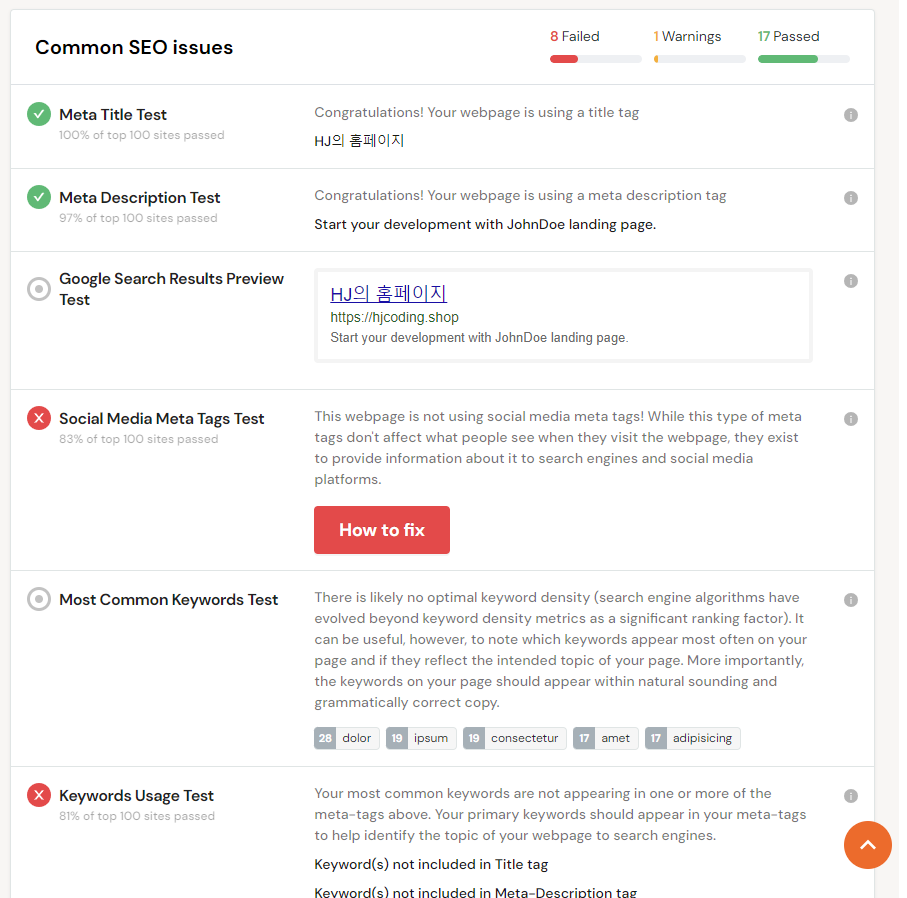Image resolution: width=907 pixels, height=898 pixels.
Task: Open the HJ의 홈페이지 search preview link
Action: tap(388, 294)
